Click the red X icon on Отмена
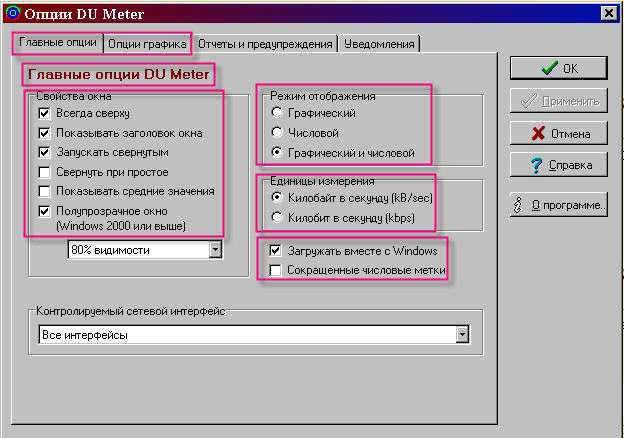 [538, 133]
